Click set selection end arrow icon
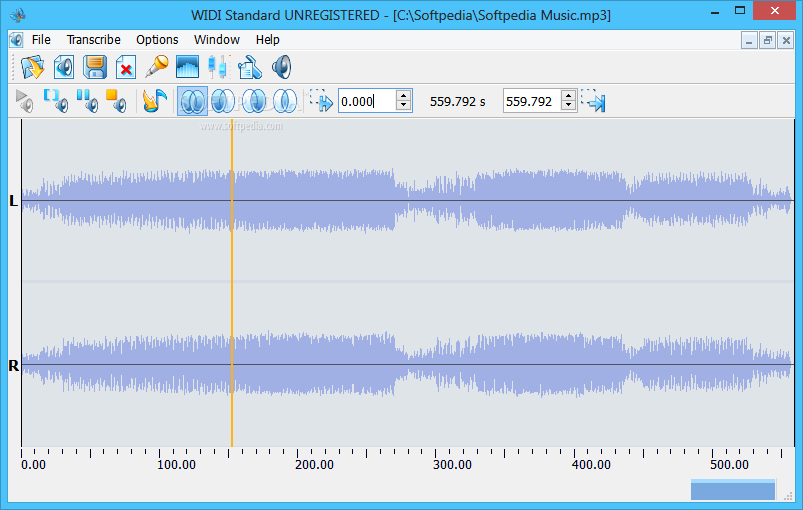The width and height of the screenshot is (803, 510). pyautogui.click(x=594, y=101)
